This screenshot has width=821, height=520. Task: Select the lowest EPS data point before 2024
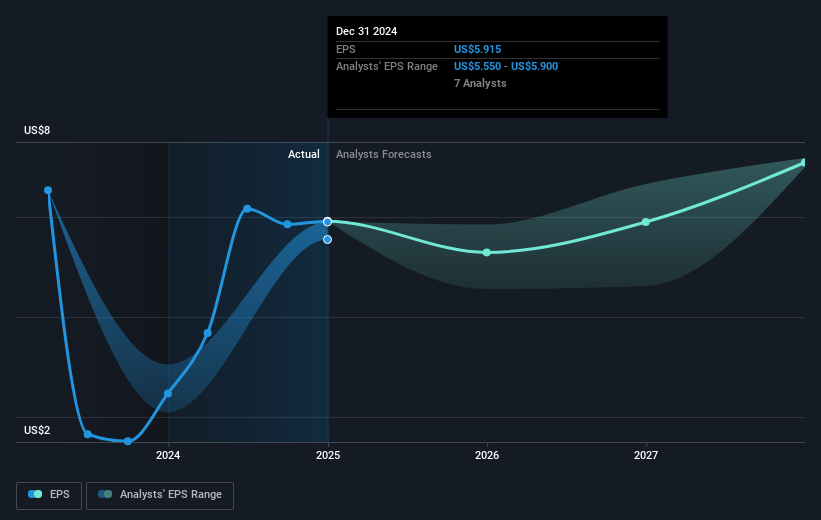[x=128, y=441]
